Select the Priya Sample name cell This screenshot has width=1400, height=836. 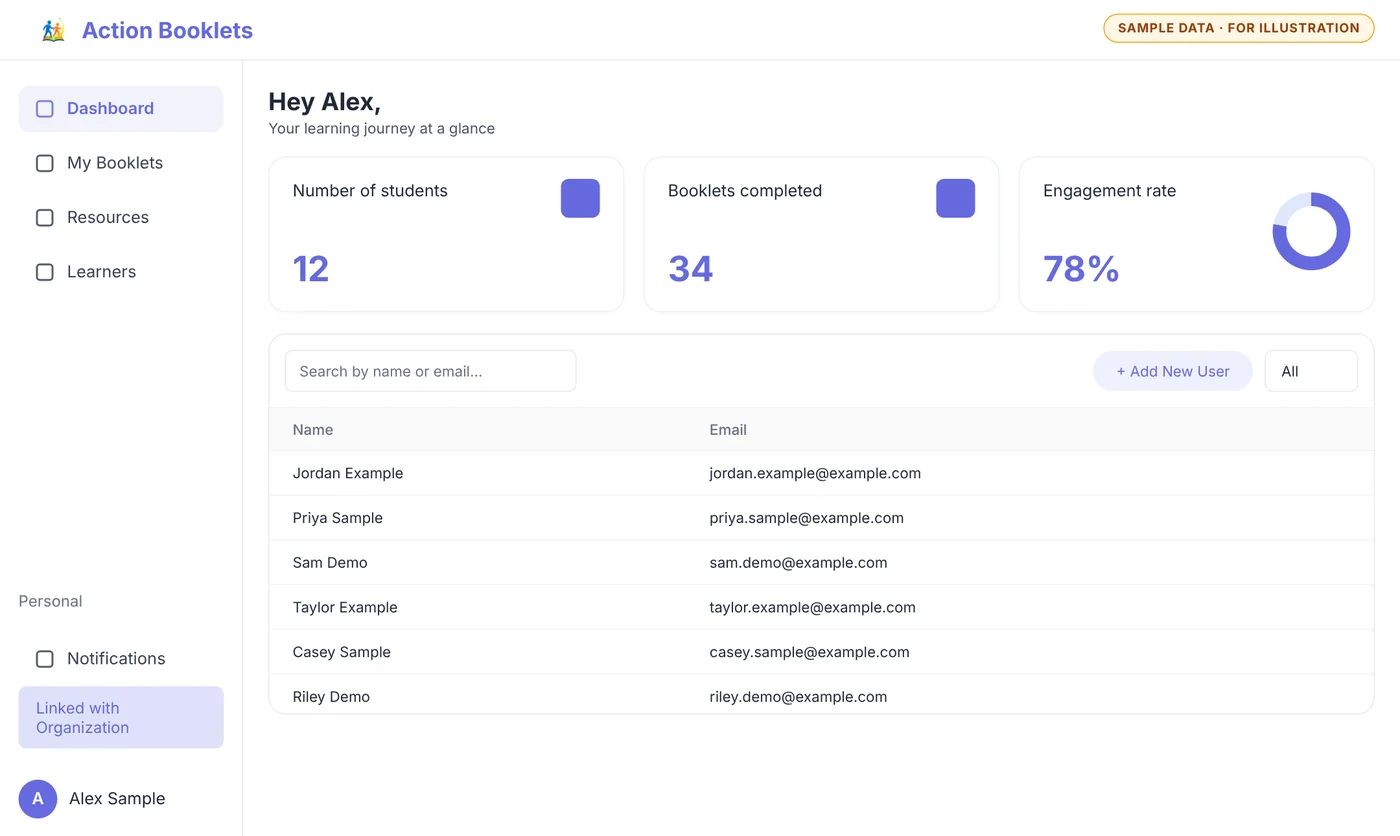[338, 518]
